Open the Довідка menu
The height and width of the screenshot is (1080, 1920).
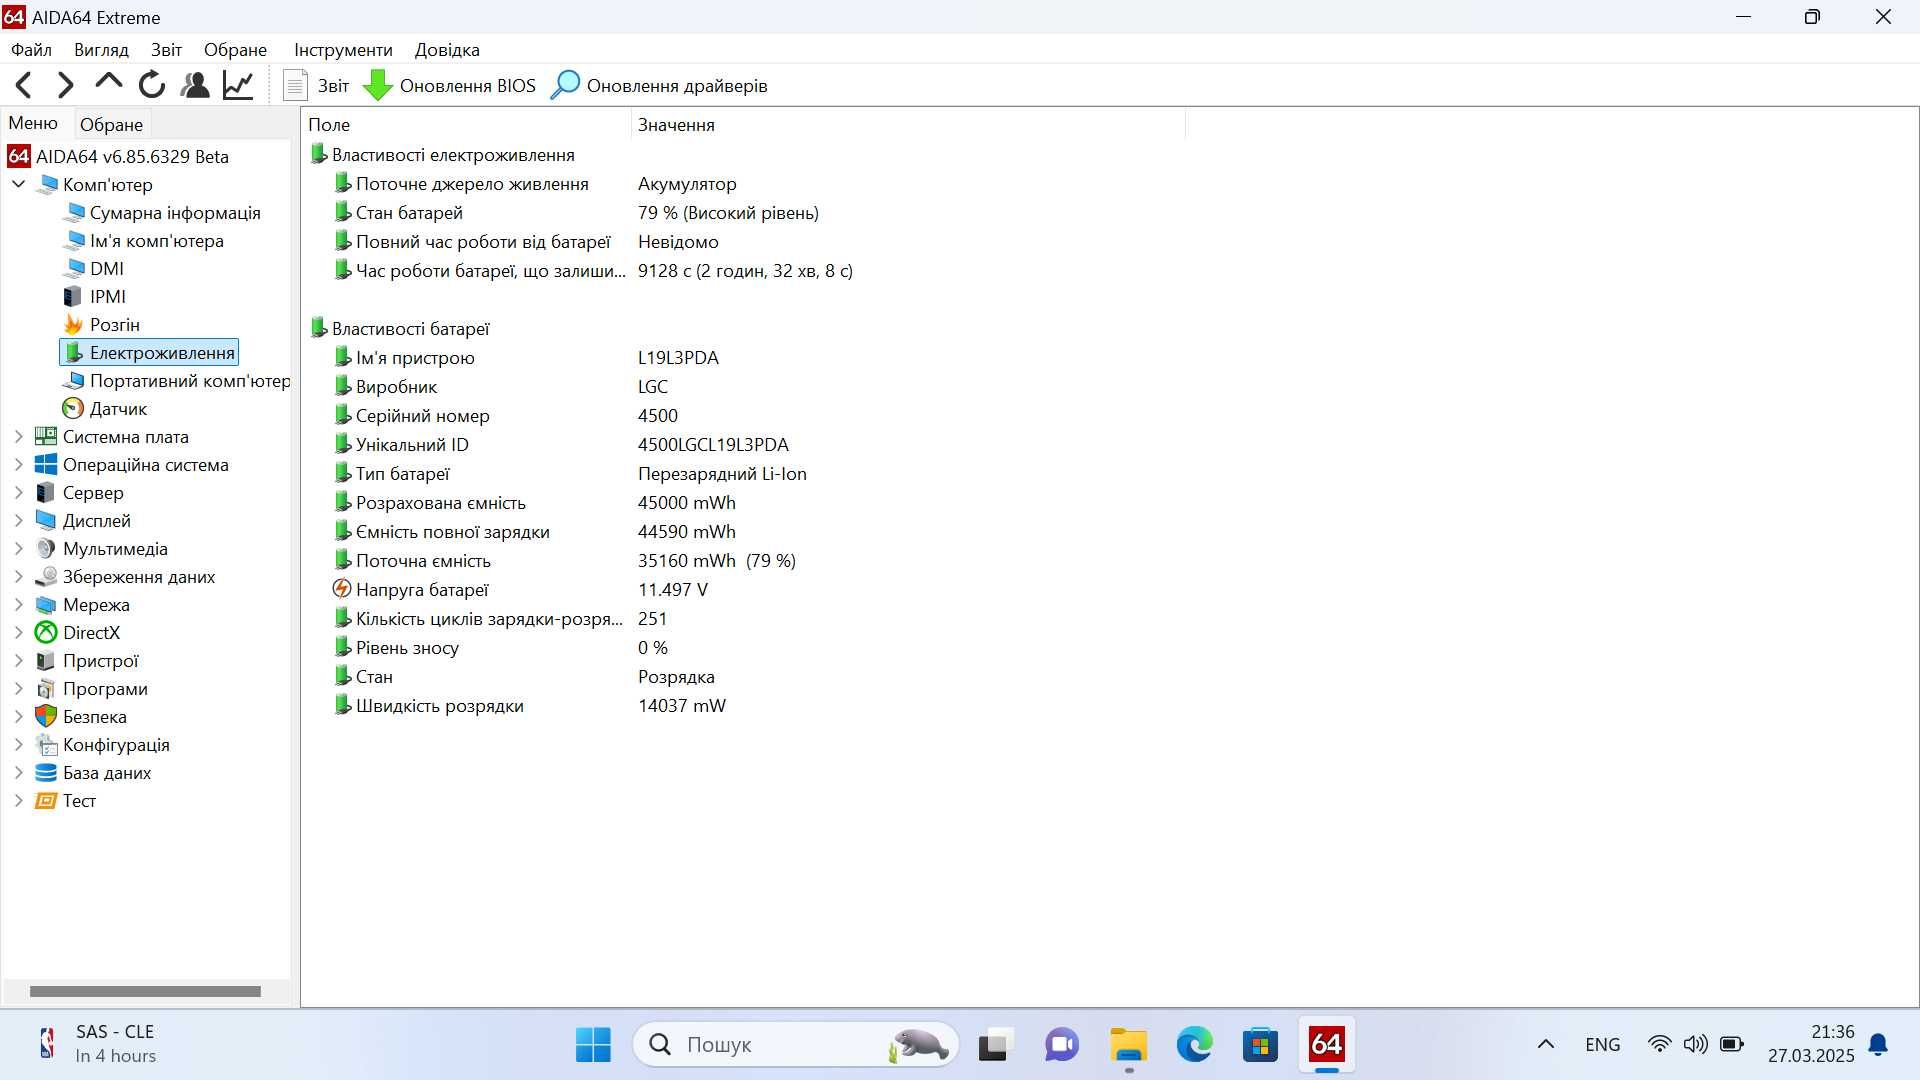447,49
